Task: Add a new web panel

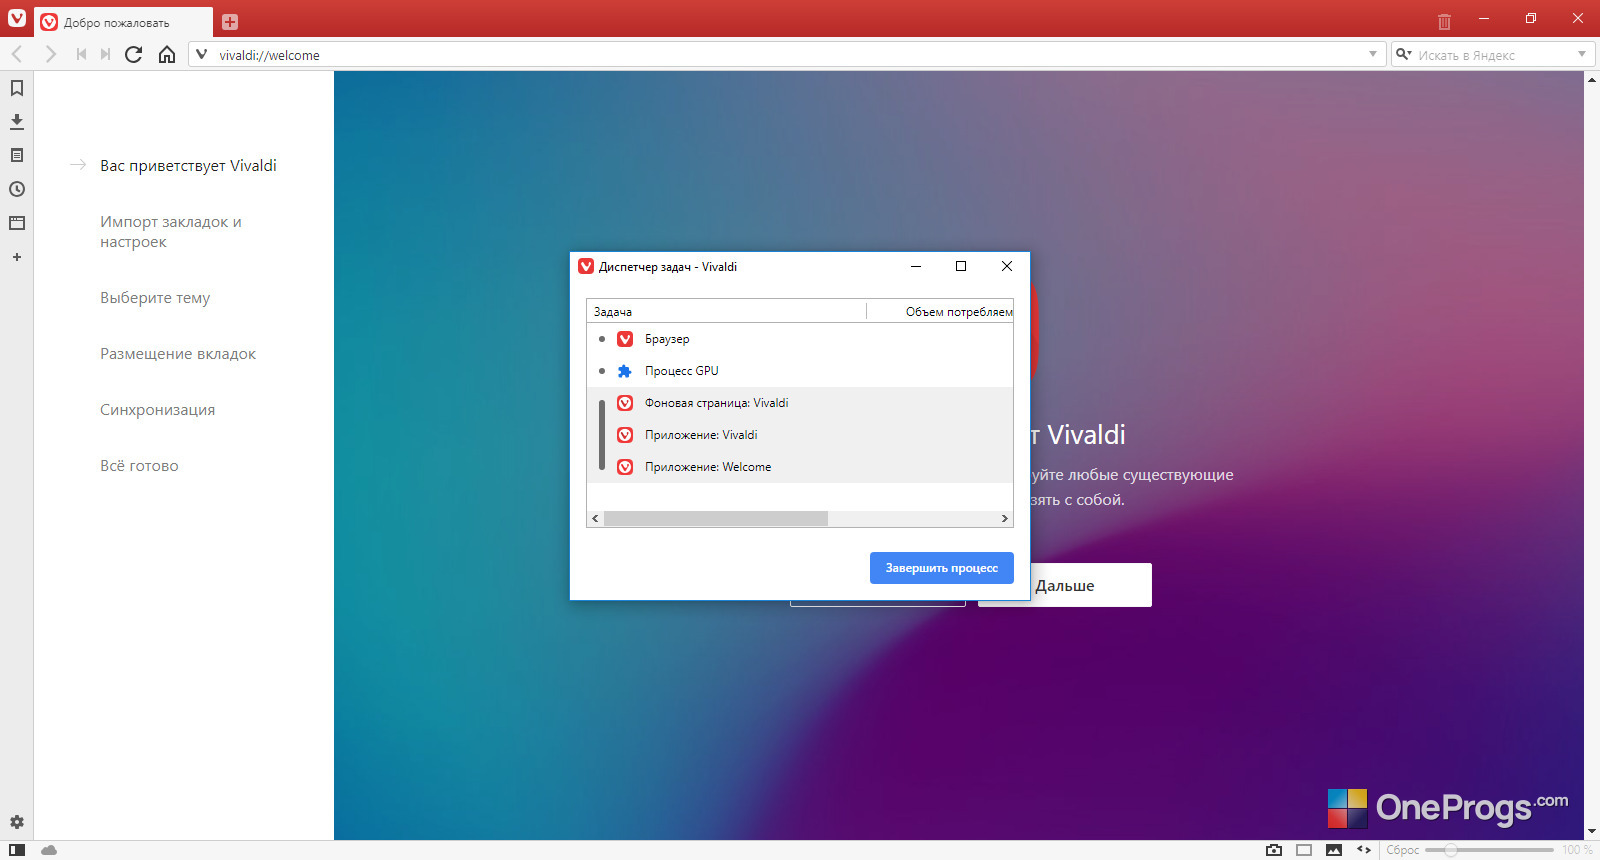Action: coord(17,257)
